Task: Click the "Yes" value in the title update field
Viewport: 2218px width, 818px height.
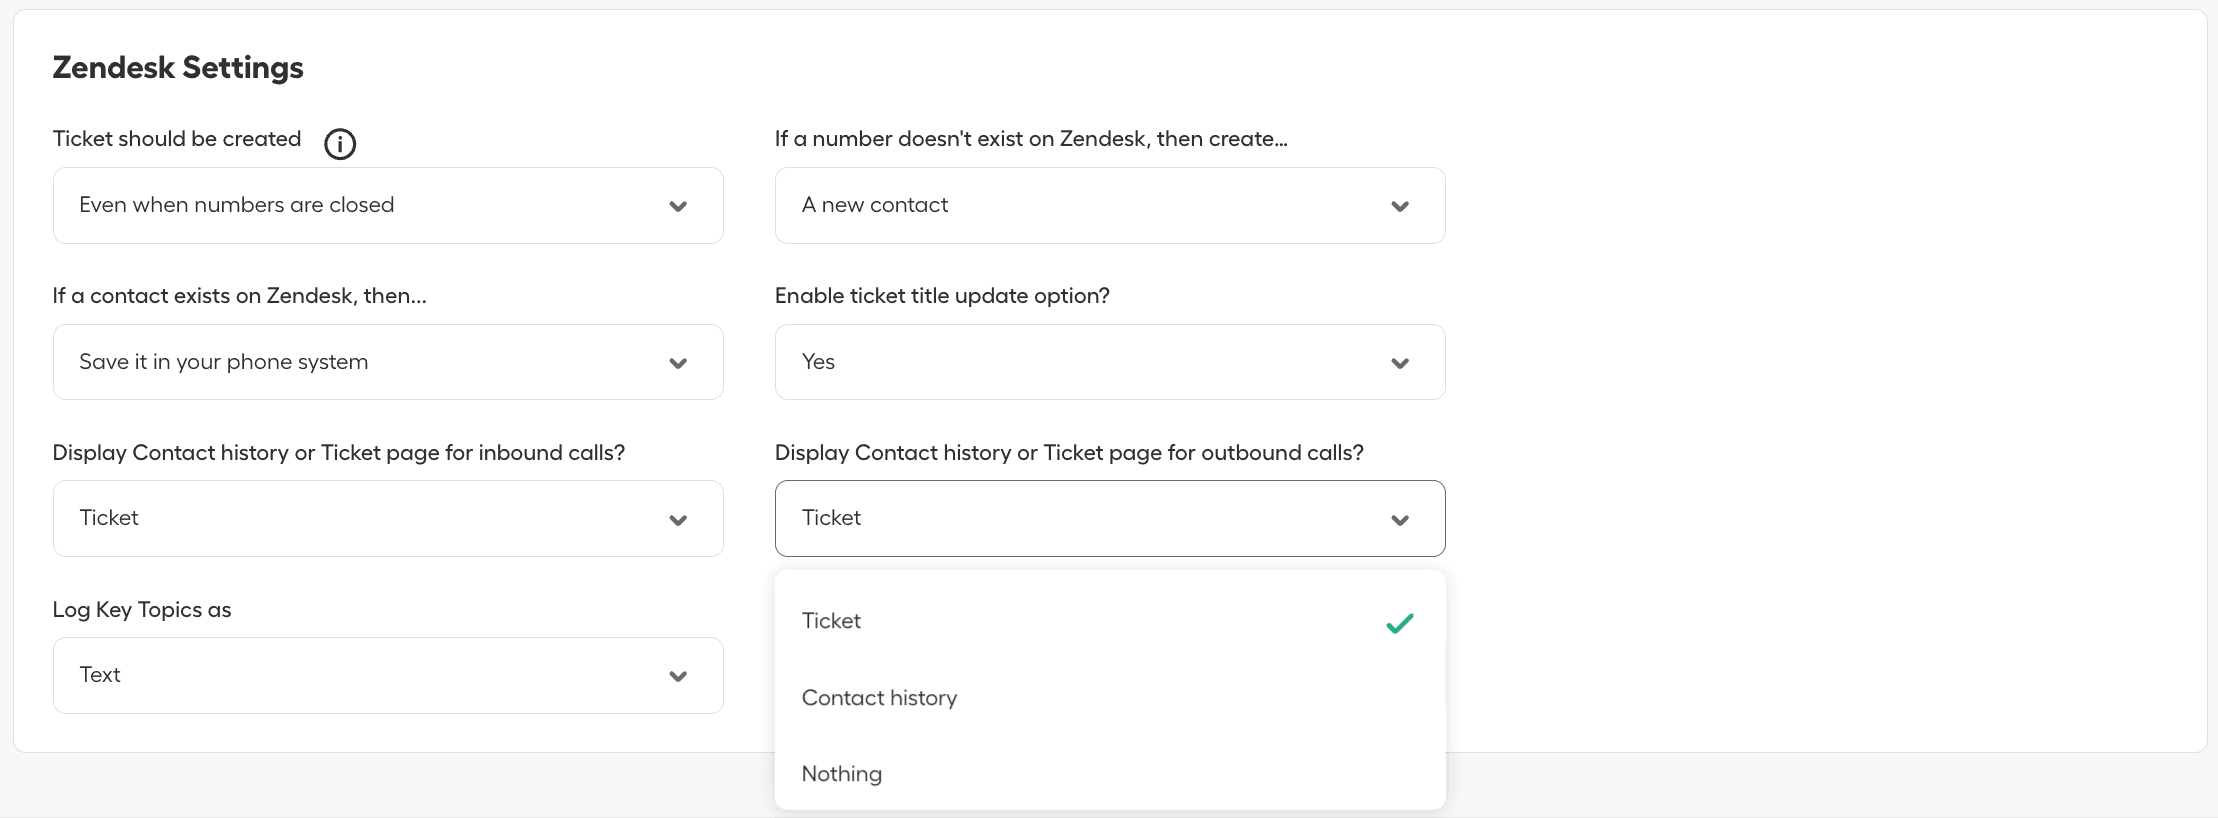Action: tap(818, 362)
